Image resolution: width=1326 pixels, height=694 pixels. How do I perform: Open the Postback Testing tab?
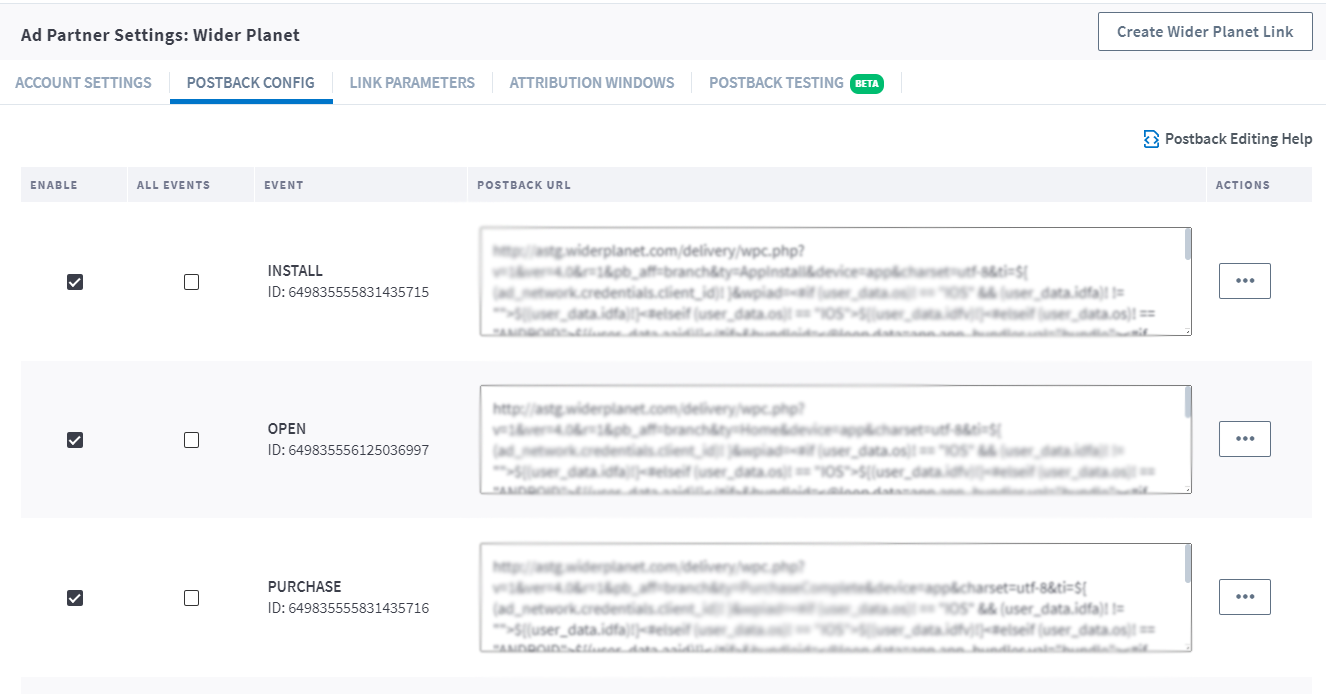pos(776,83)
